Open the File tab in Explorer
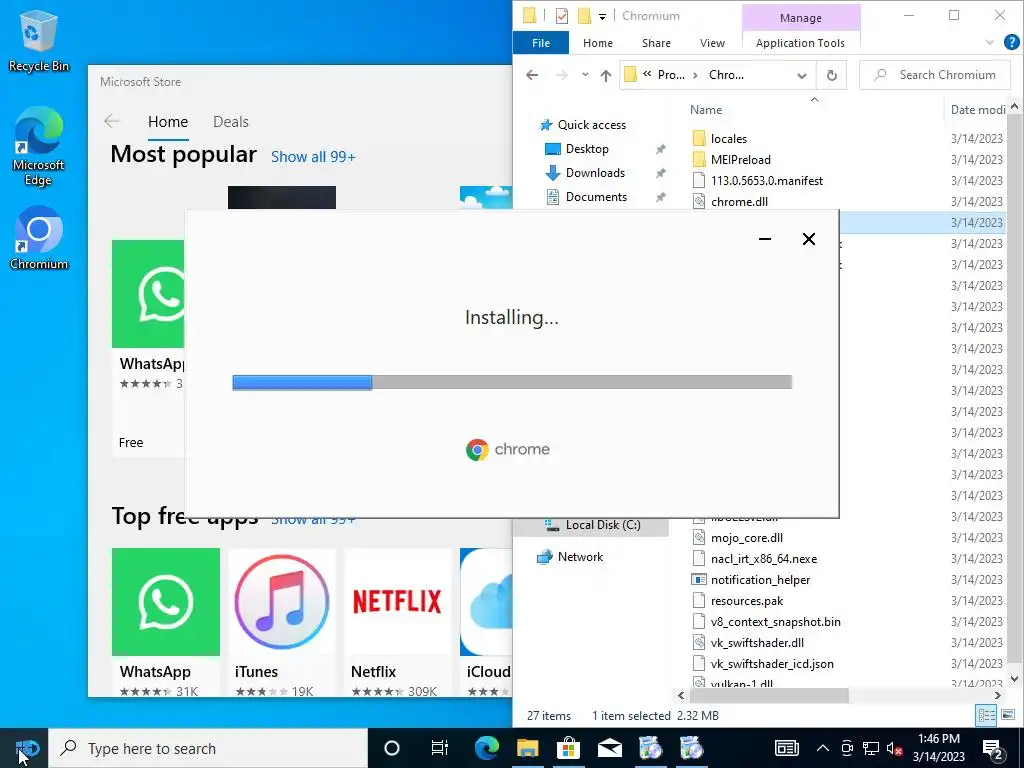This screenshot has height=768, width=1024. coord(541,43)
